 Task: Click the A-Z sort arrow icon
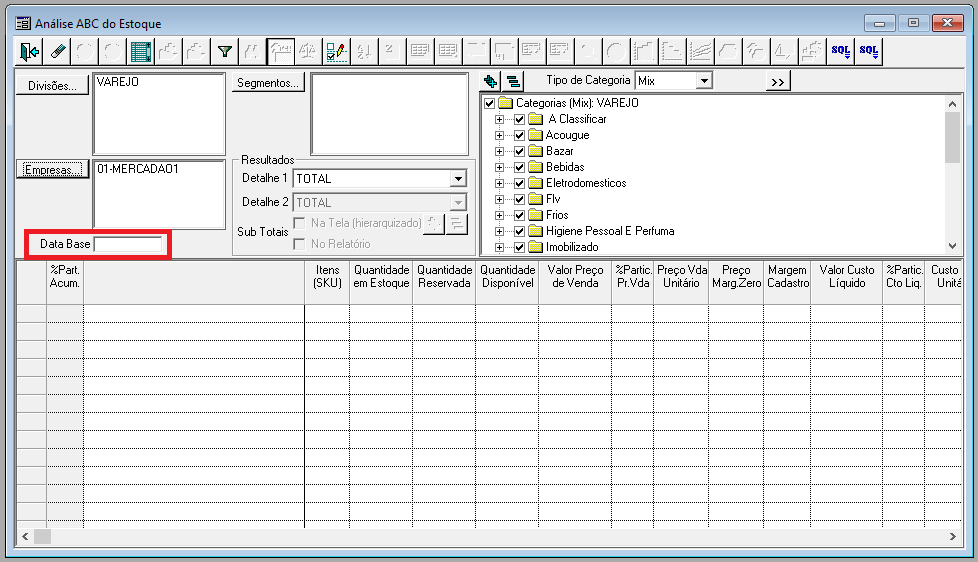click(x=364, y=51)
